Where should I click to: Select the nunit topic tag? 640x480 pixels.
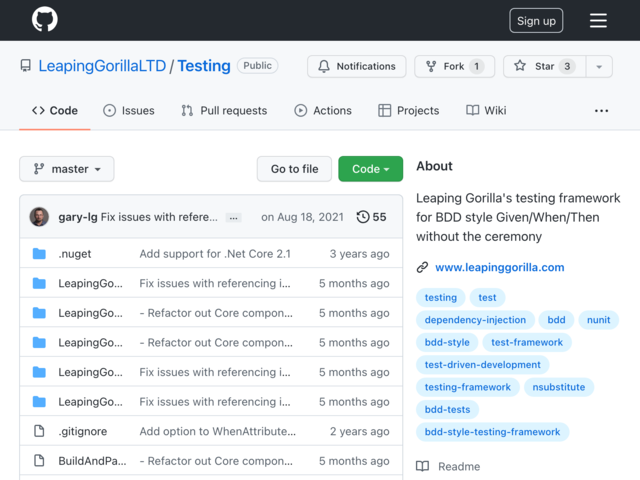[598, 320]
